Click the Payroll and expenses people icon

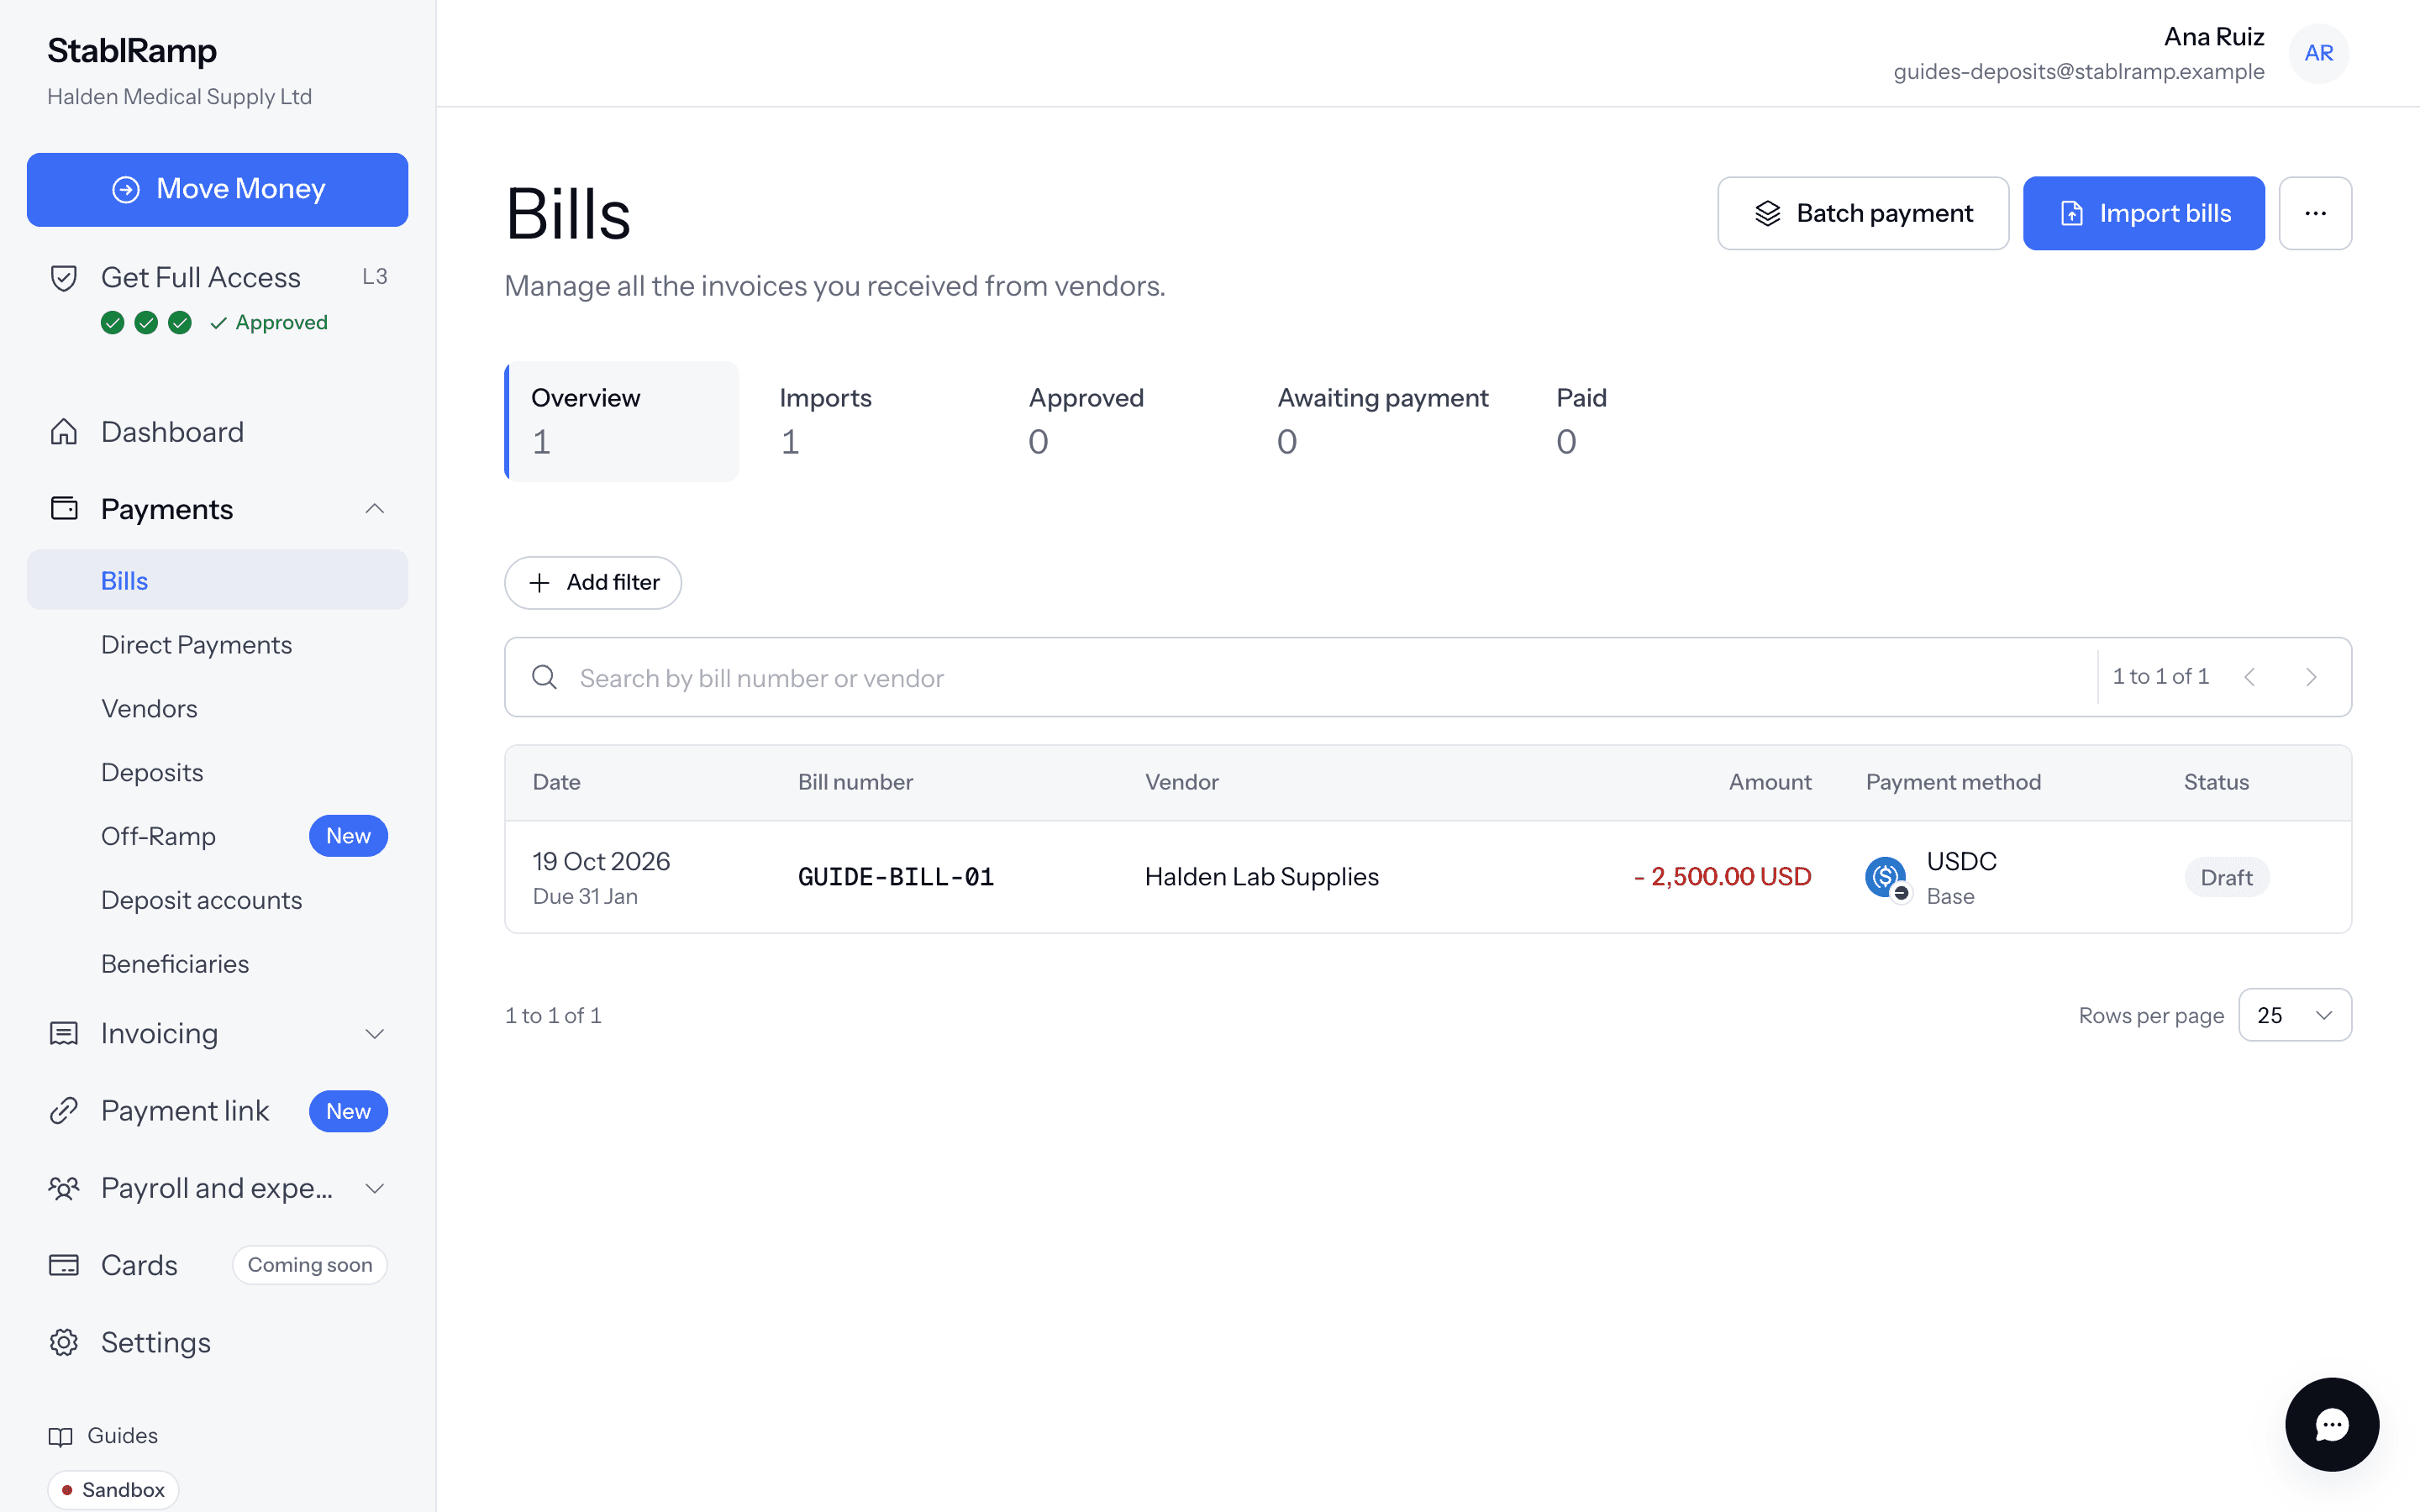tap(64, 1188)
